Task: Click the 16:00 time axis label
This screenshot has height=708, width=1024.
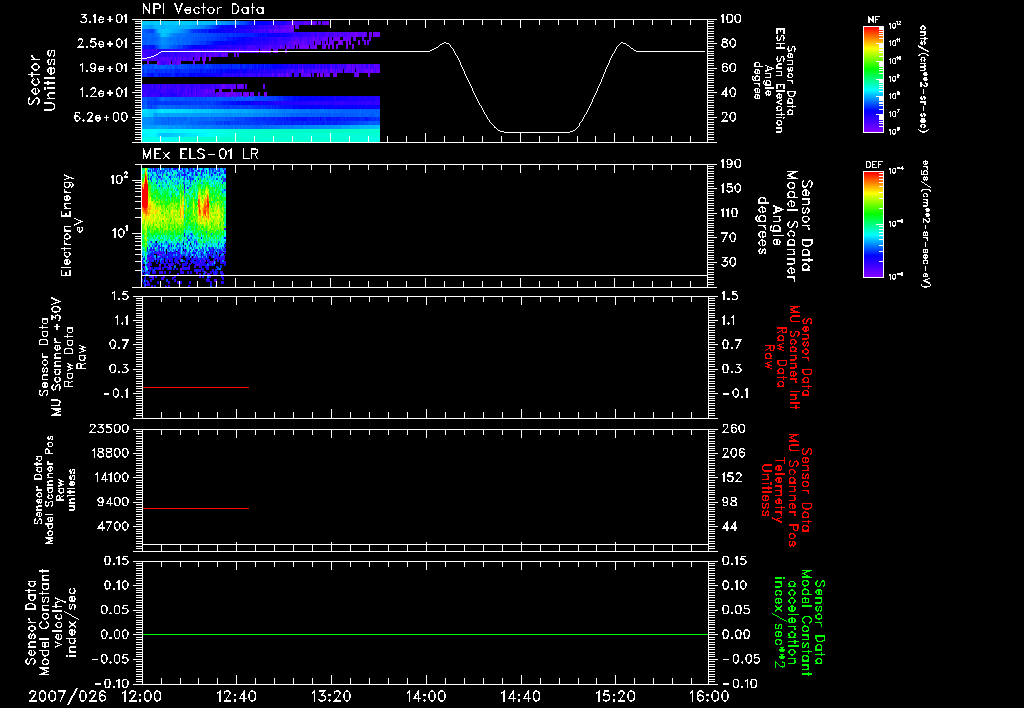Action: (709, 696)
